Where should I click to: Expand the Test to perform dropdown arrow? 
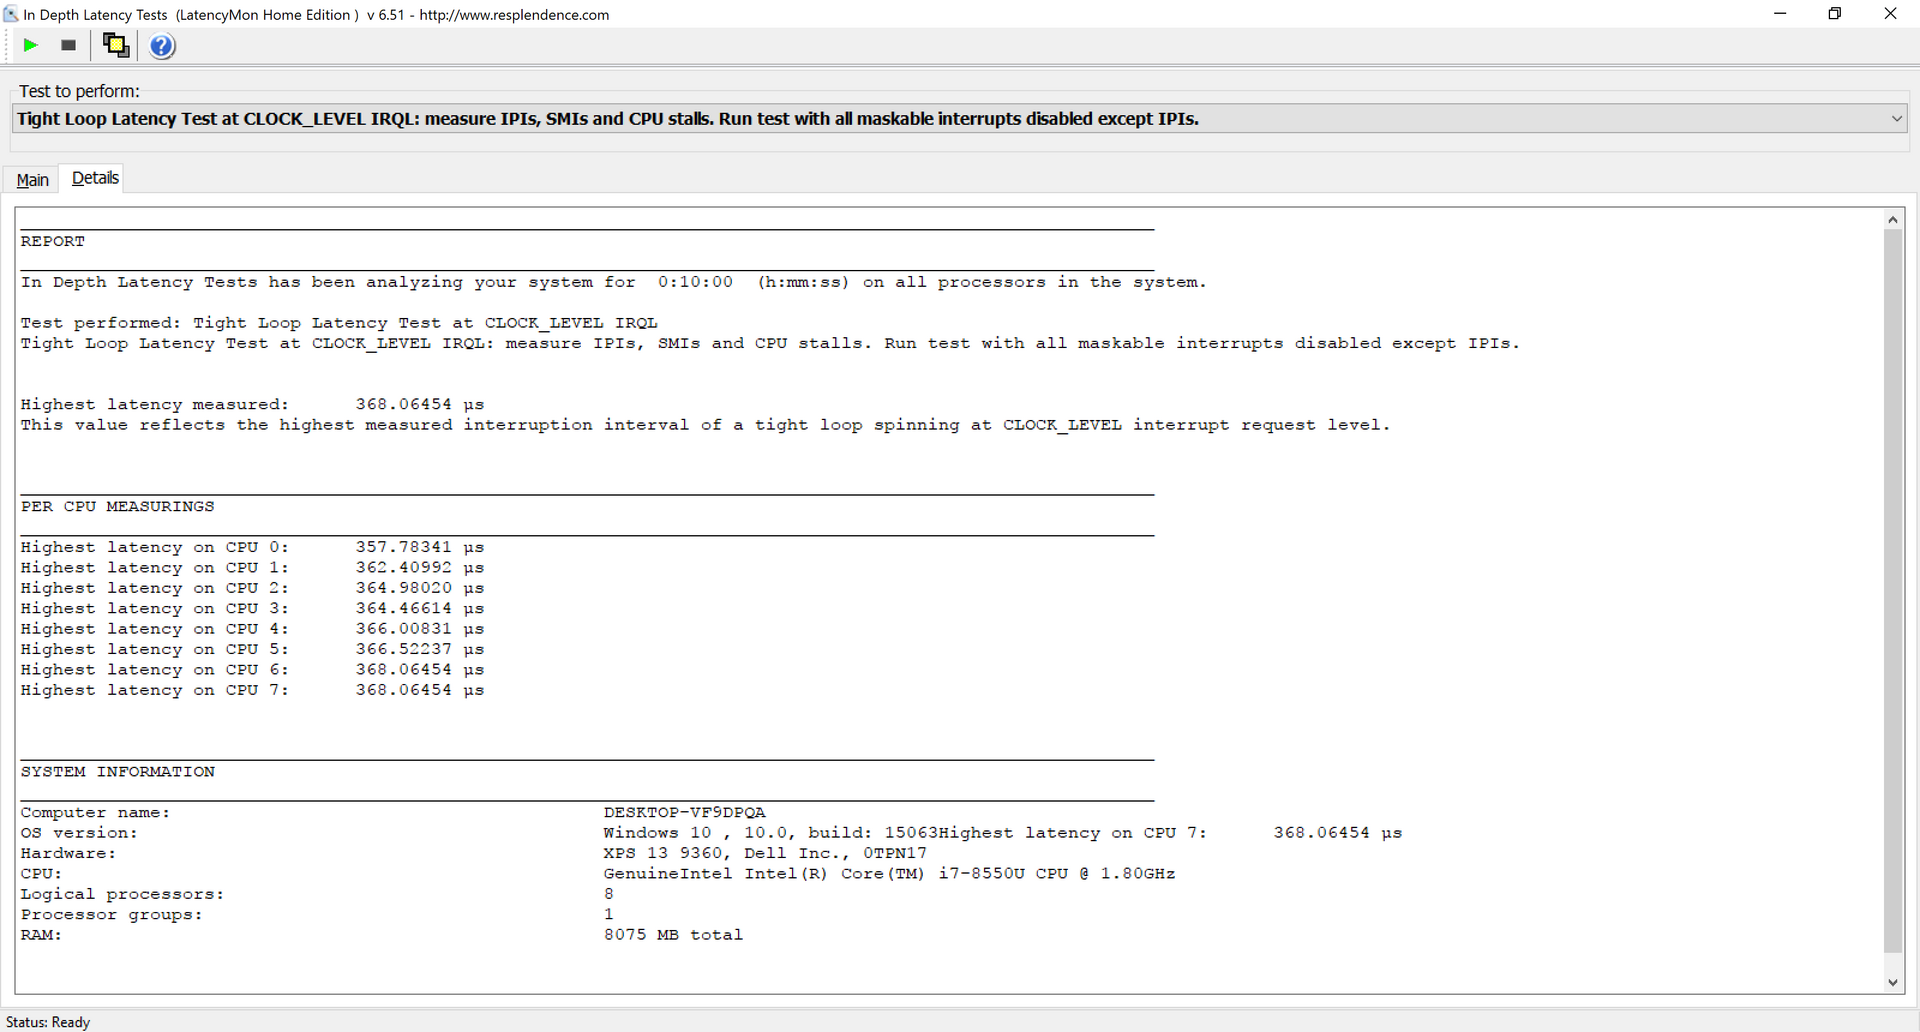coord(1896,119)
